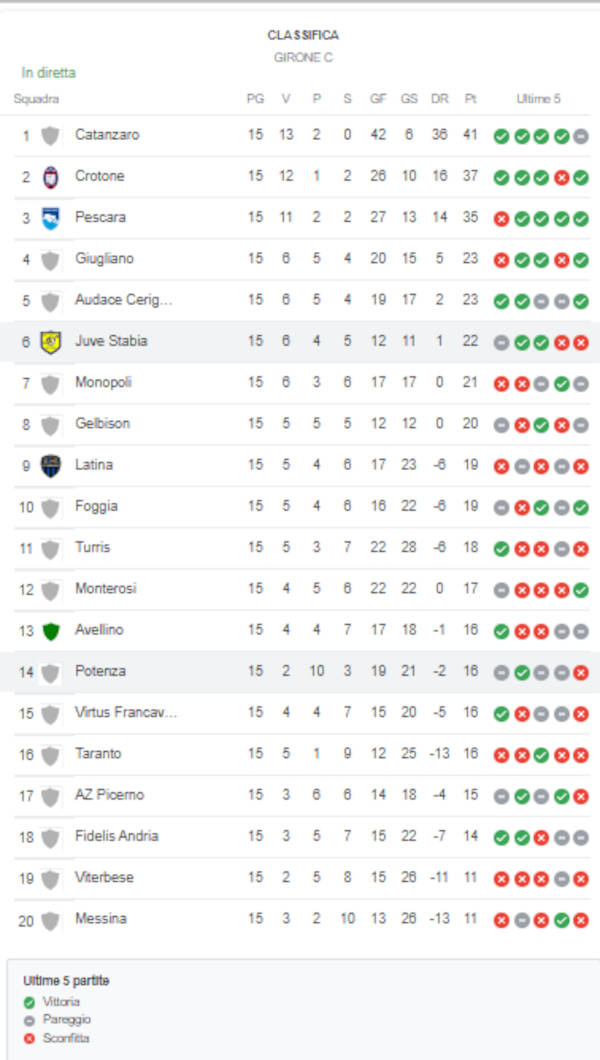The width and height of the screenshot is (600, 1060).
Task: Click the Sconfitta legend red icon
Action: (28, 1038)
